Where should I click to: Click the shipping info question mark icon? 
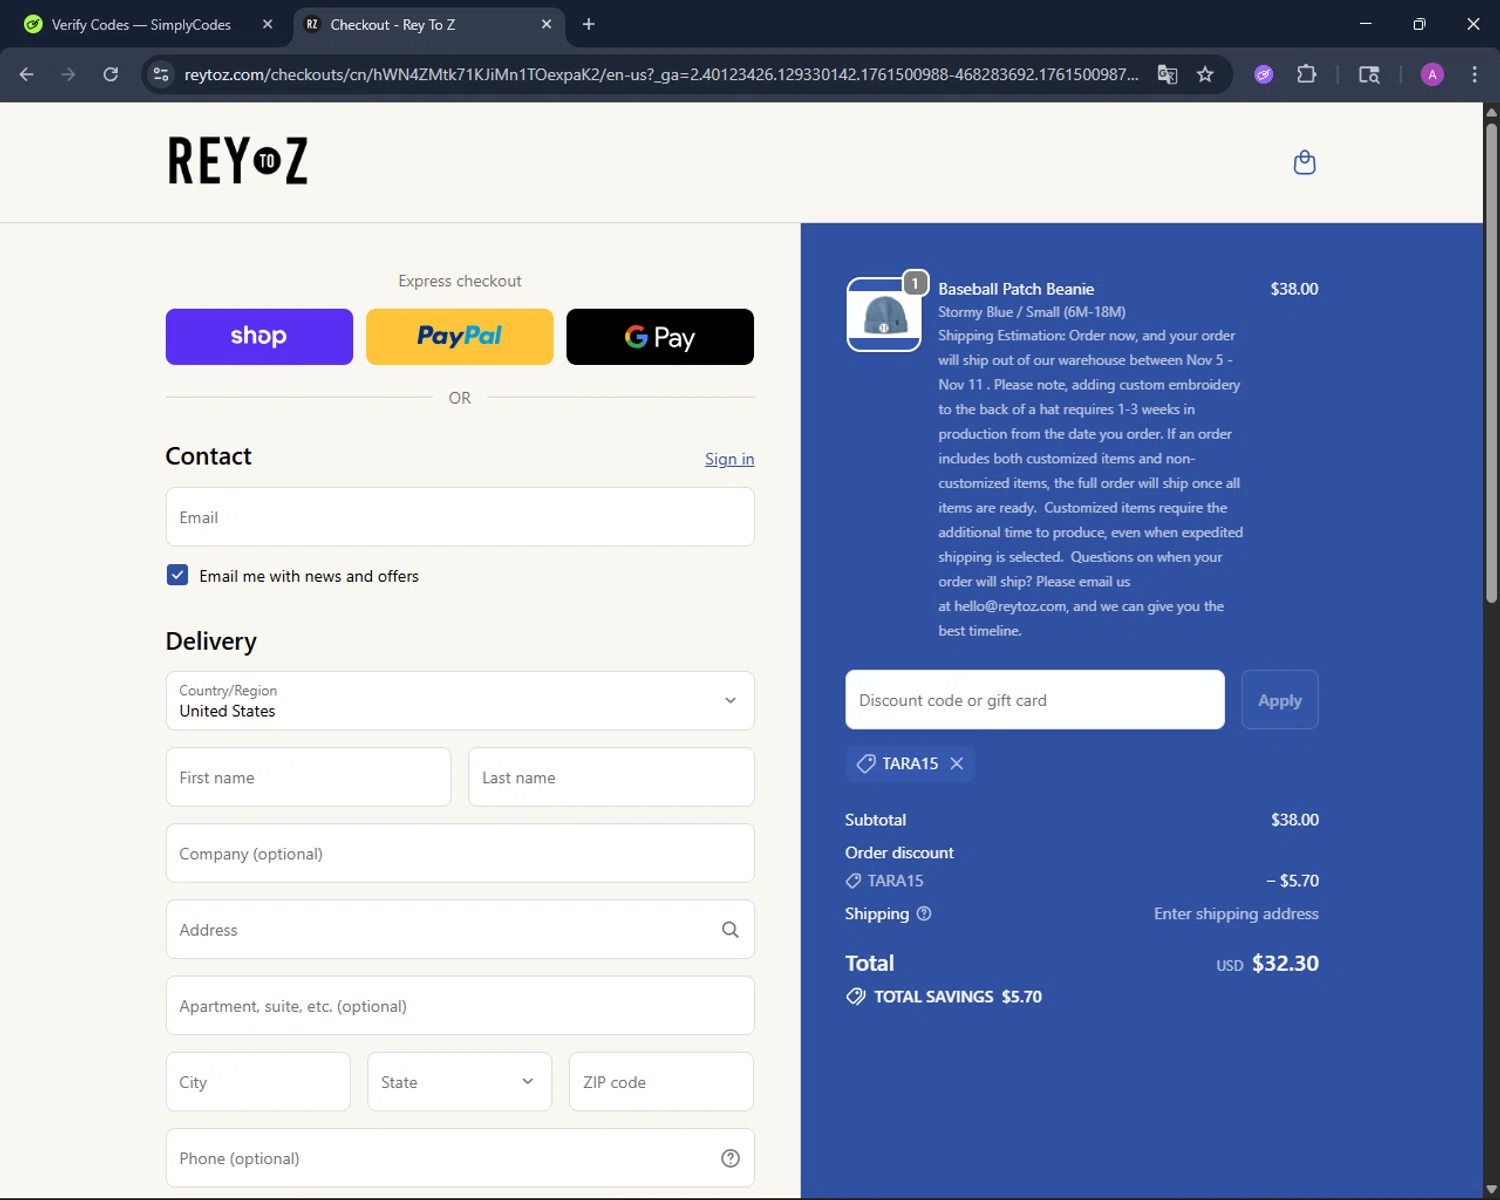point(924,913)
